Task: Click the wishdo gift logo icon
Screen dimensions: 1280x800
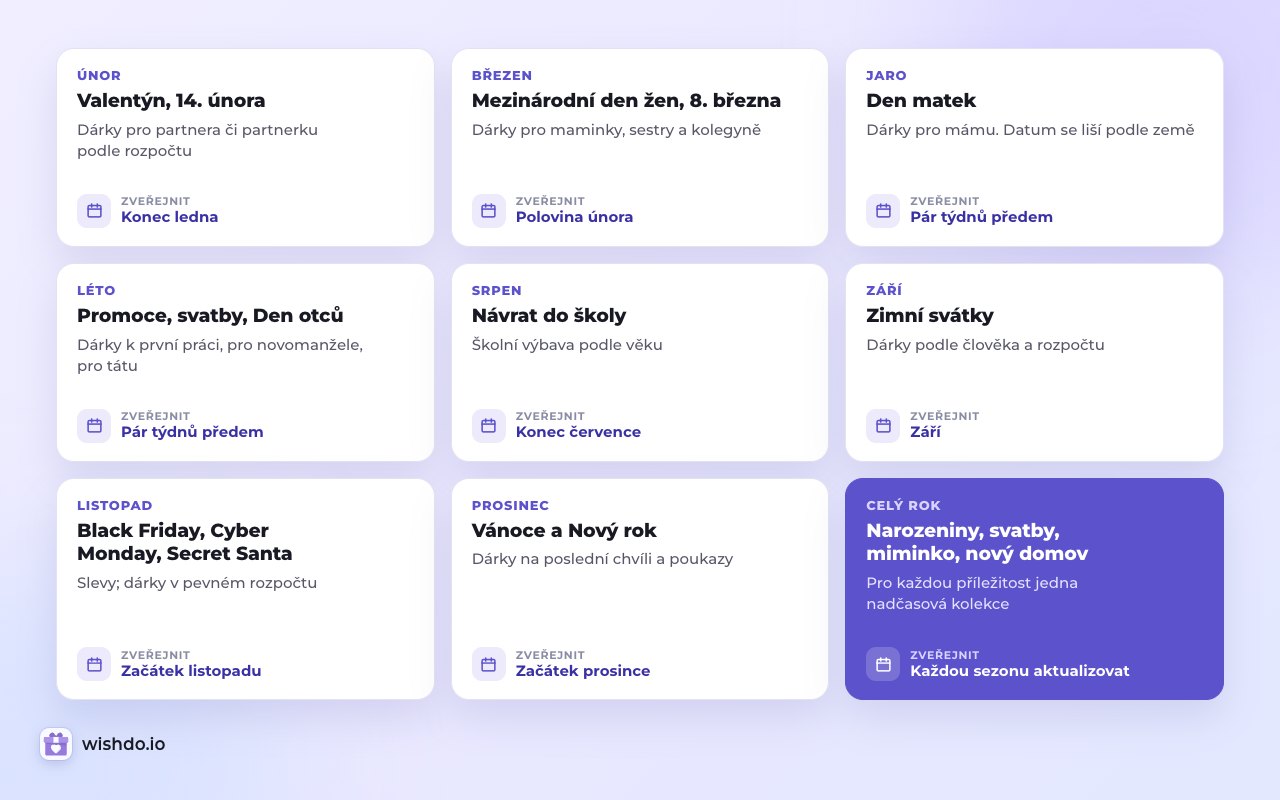Action: [x=56, y=744]
